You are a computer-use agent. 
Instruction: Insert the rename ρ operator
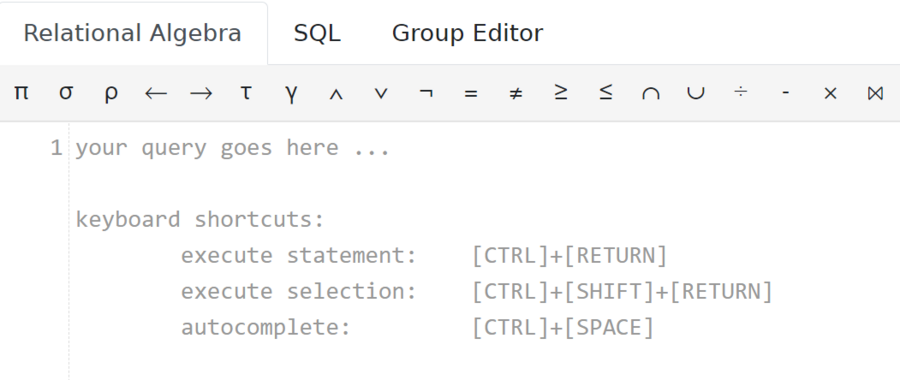point(111,92)
